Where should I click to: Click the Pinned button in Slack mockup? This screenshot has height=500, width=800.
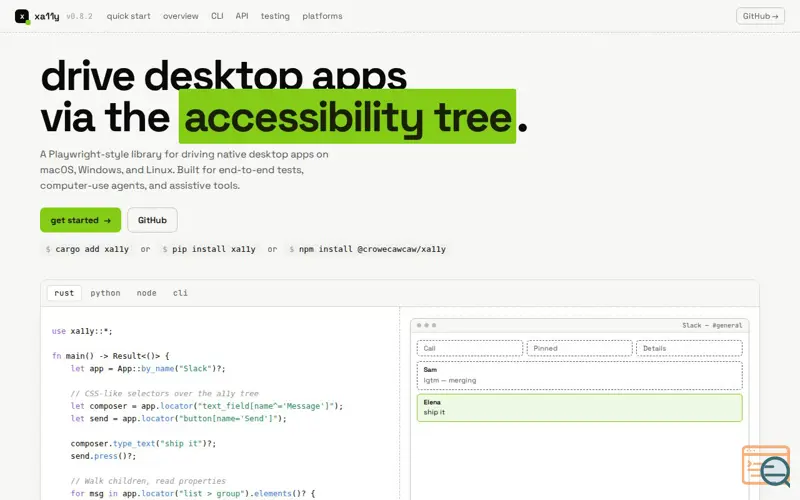pyautogui.click(x=580, y=348)
